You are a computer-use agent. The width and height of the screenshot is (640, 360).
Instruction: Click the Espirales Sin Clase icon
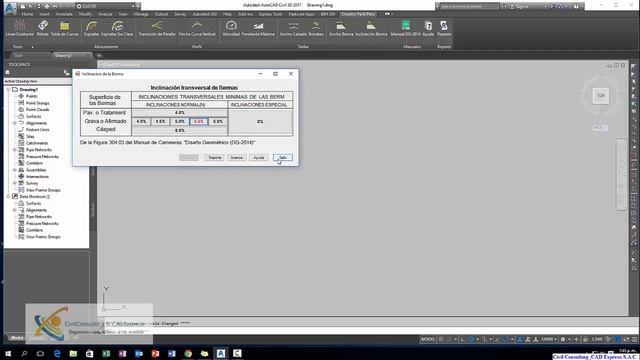(x=117, y=29)
